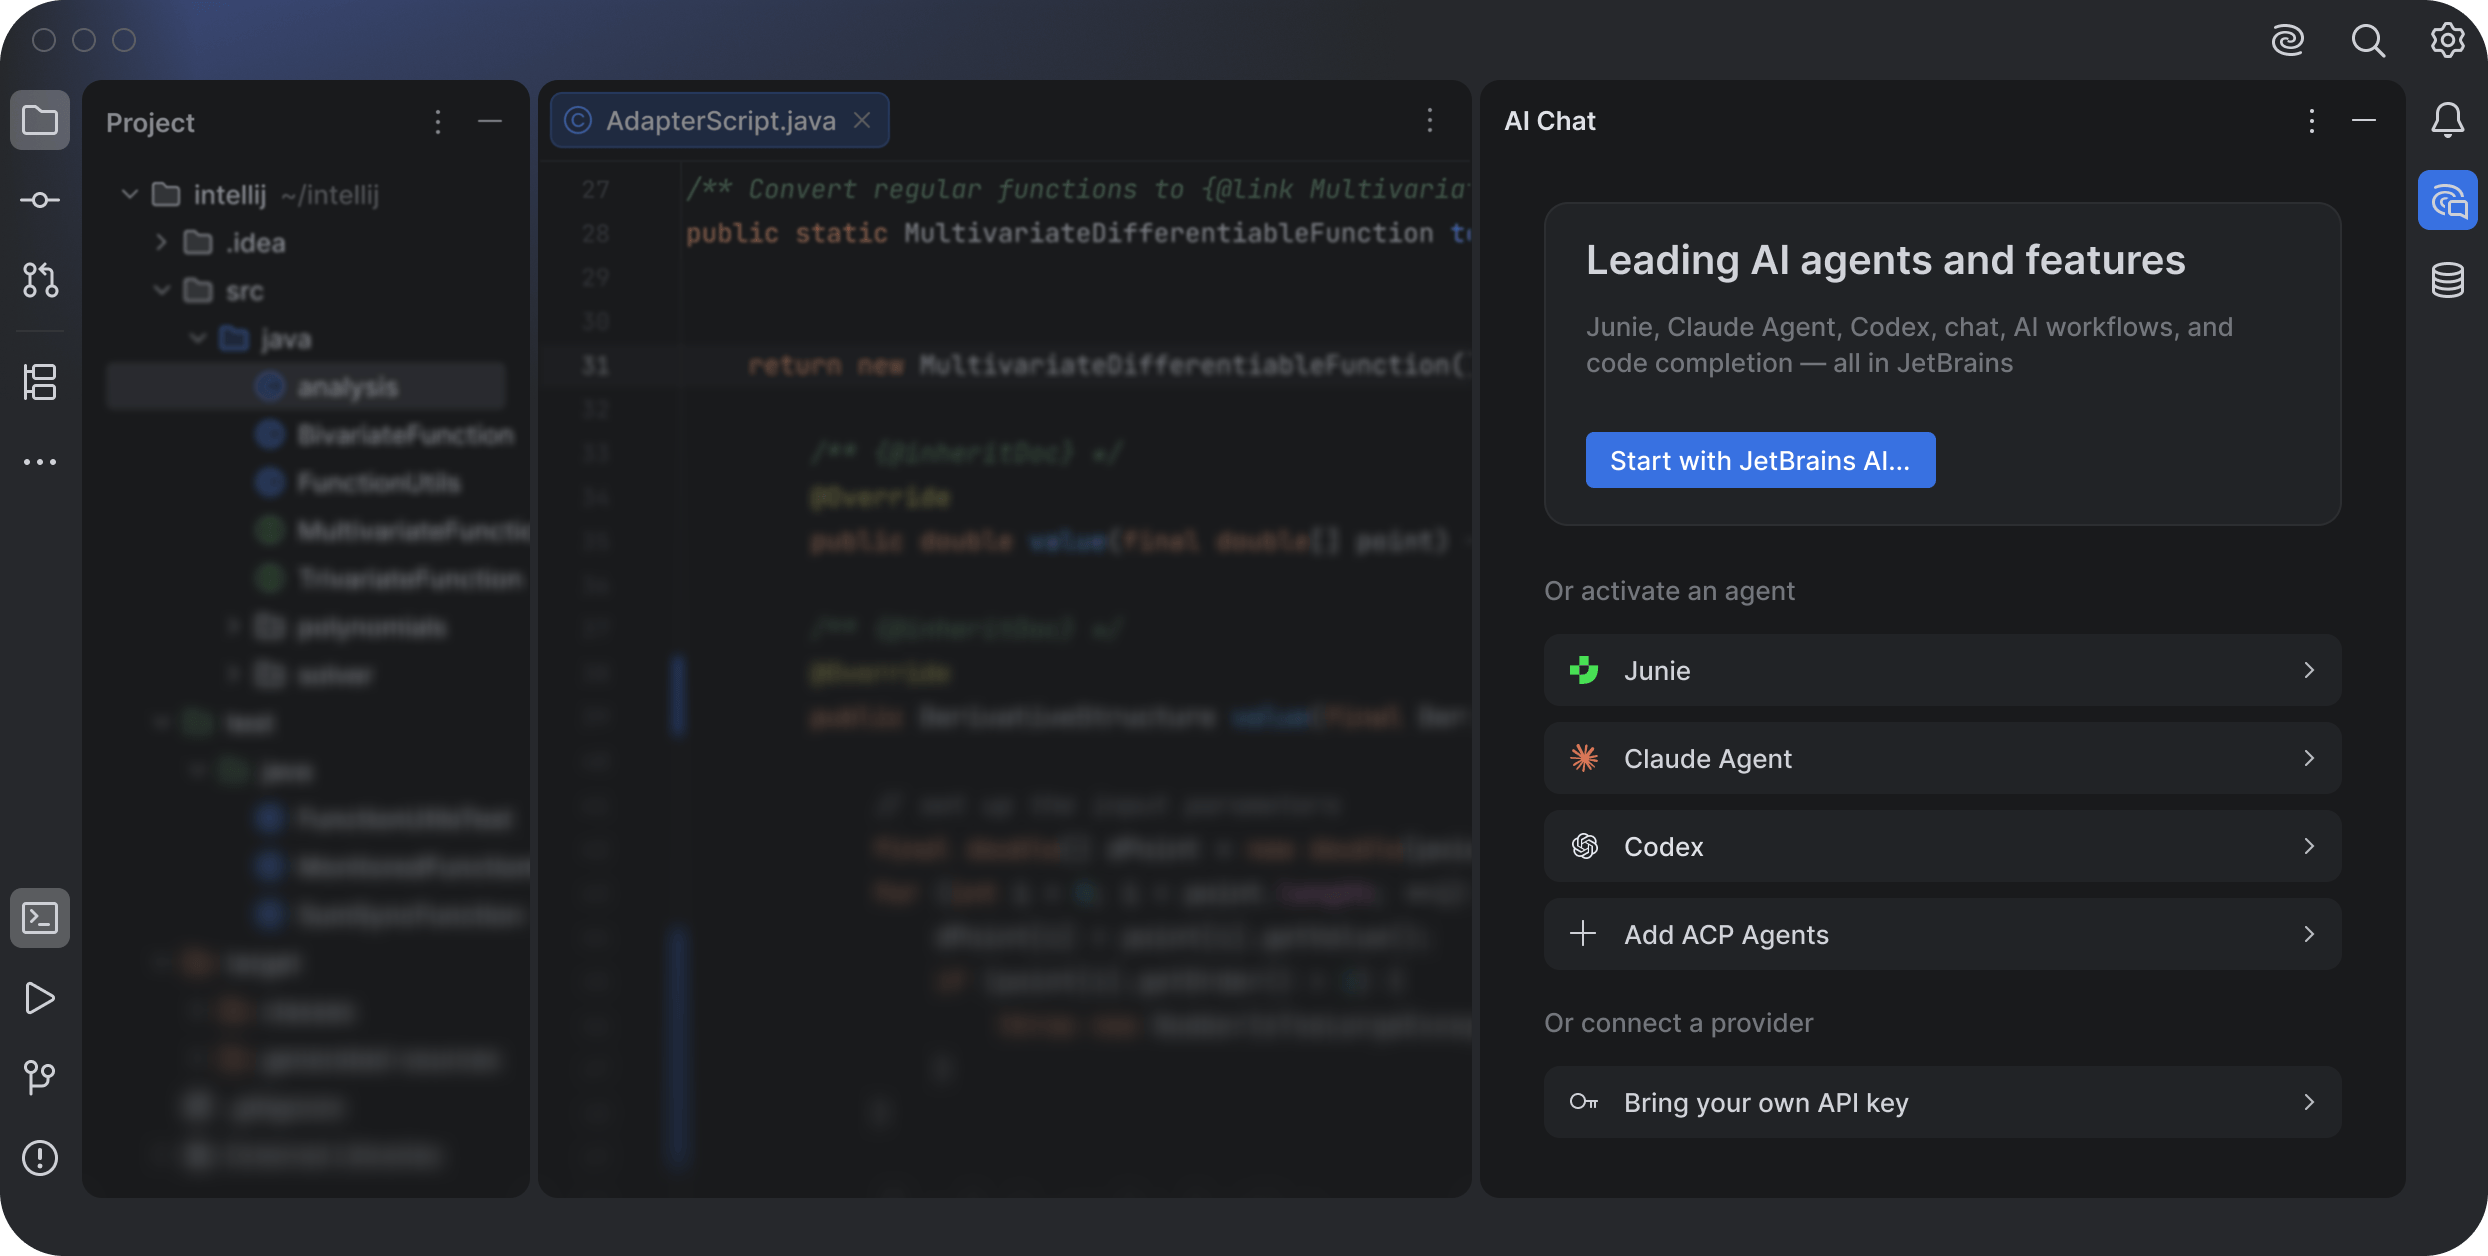The image size is (2488, 1256).
Task: Collapse the src folder
Action: [161, 290]
